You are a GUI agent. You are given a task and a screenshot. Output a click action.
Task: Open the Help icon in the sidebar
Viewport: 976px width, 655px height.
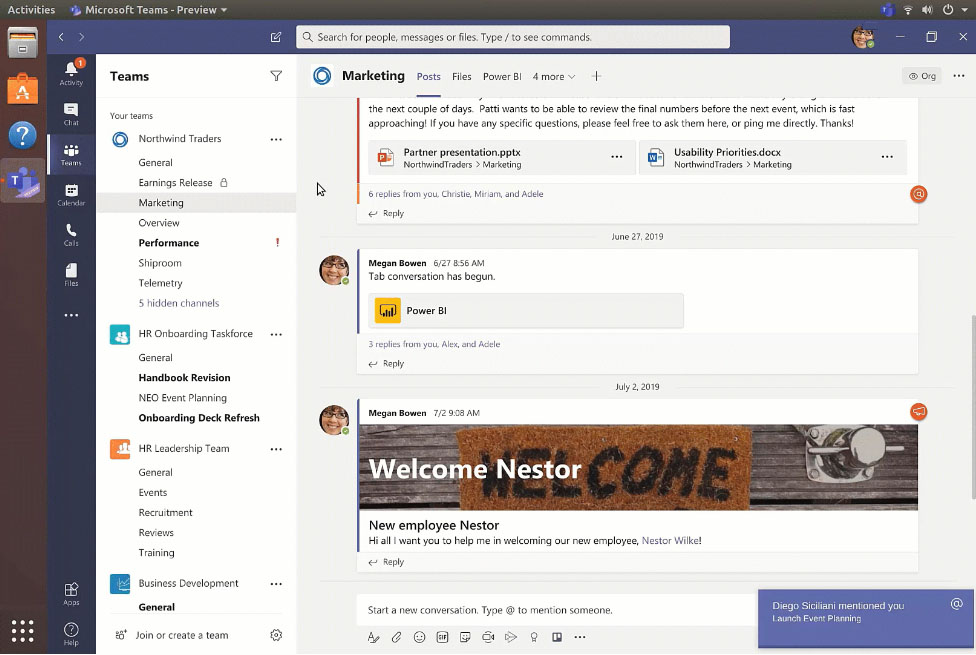[71, 633]
